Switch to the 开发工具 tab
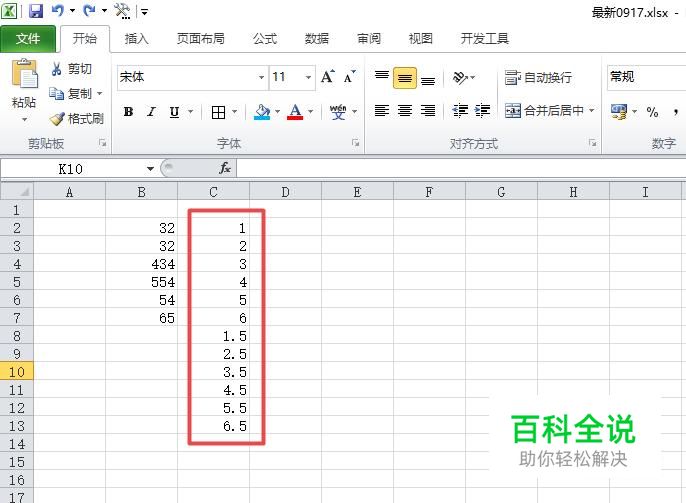This screenshot has width=686, height=503. pyautogui.click(x=484, y=39)
